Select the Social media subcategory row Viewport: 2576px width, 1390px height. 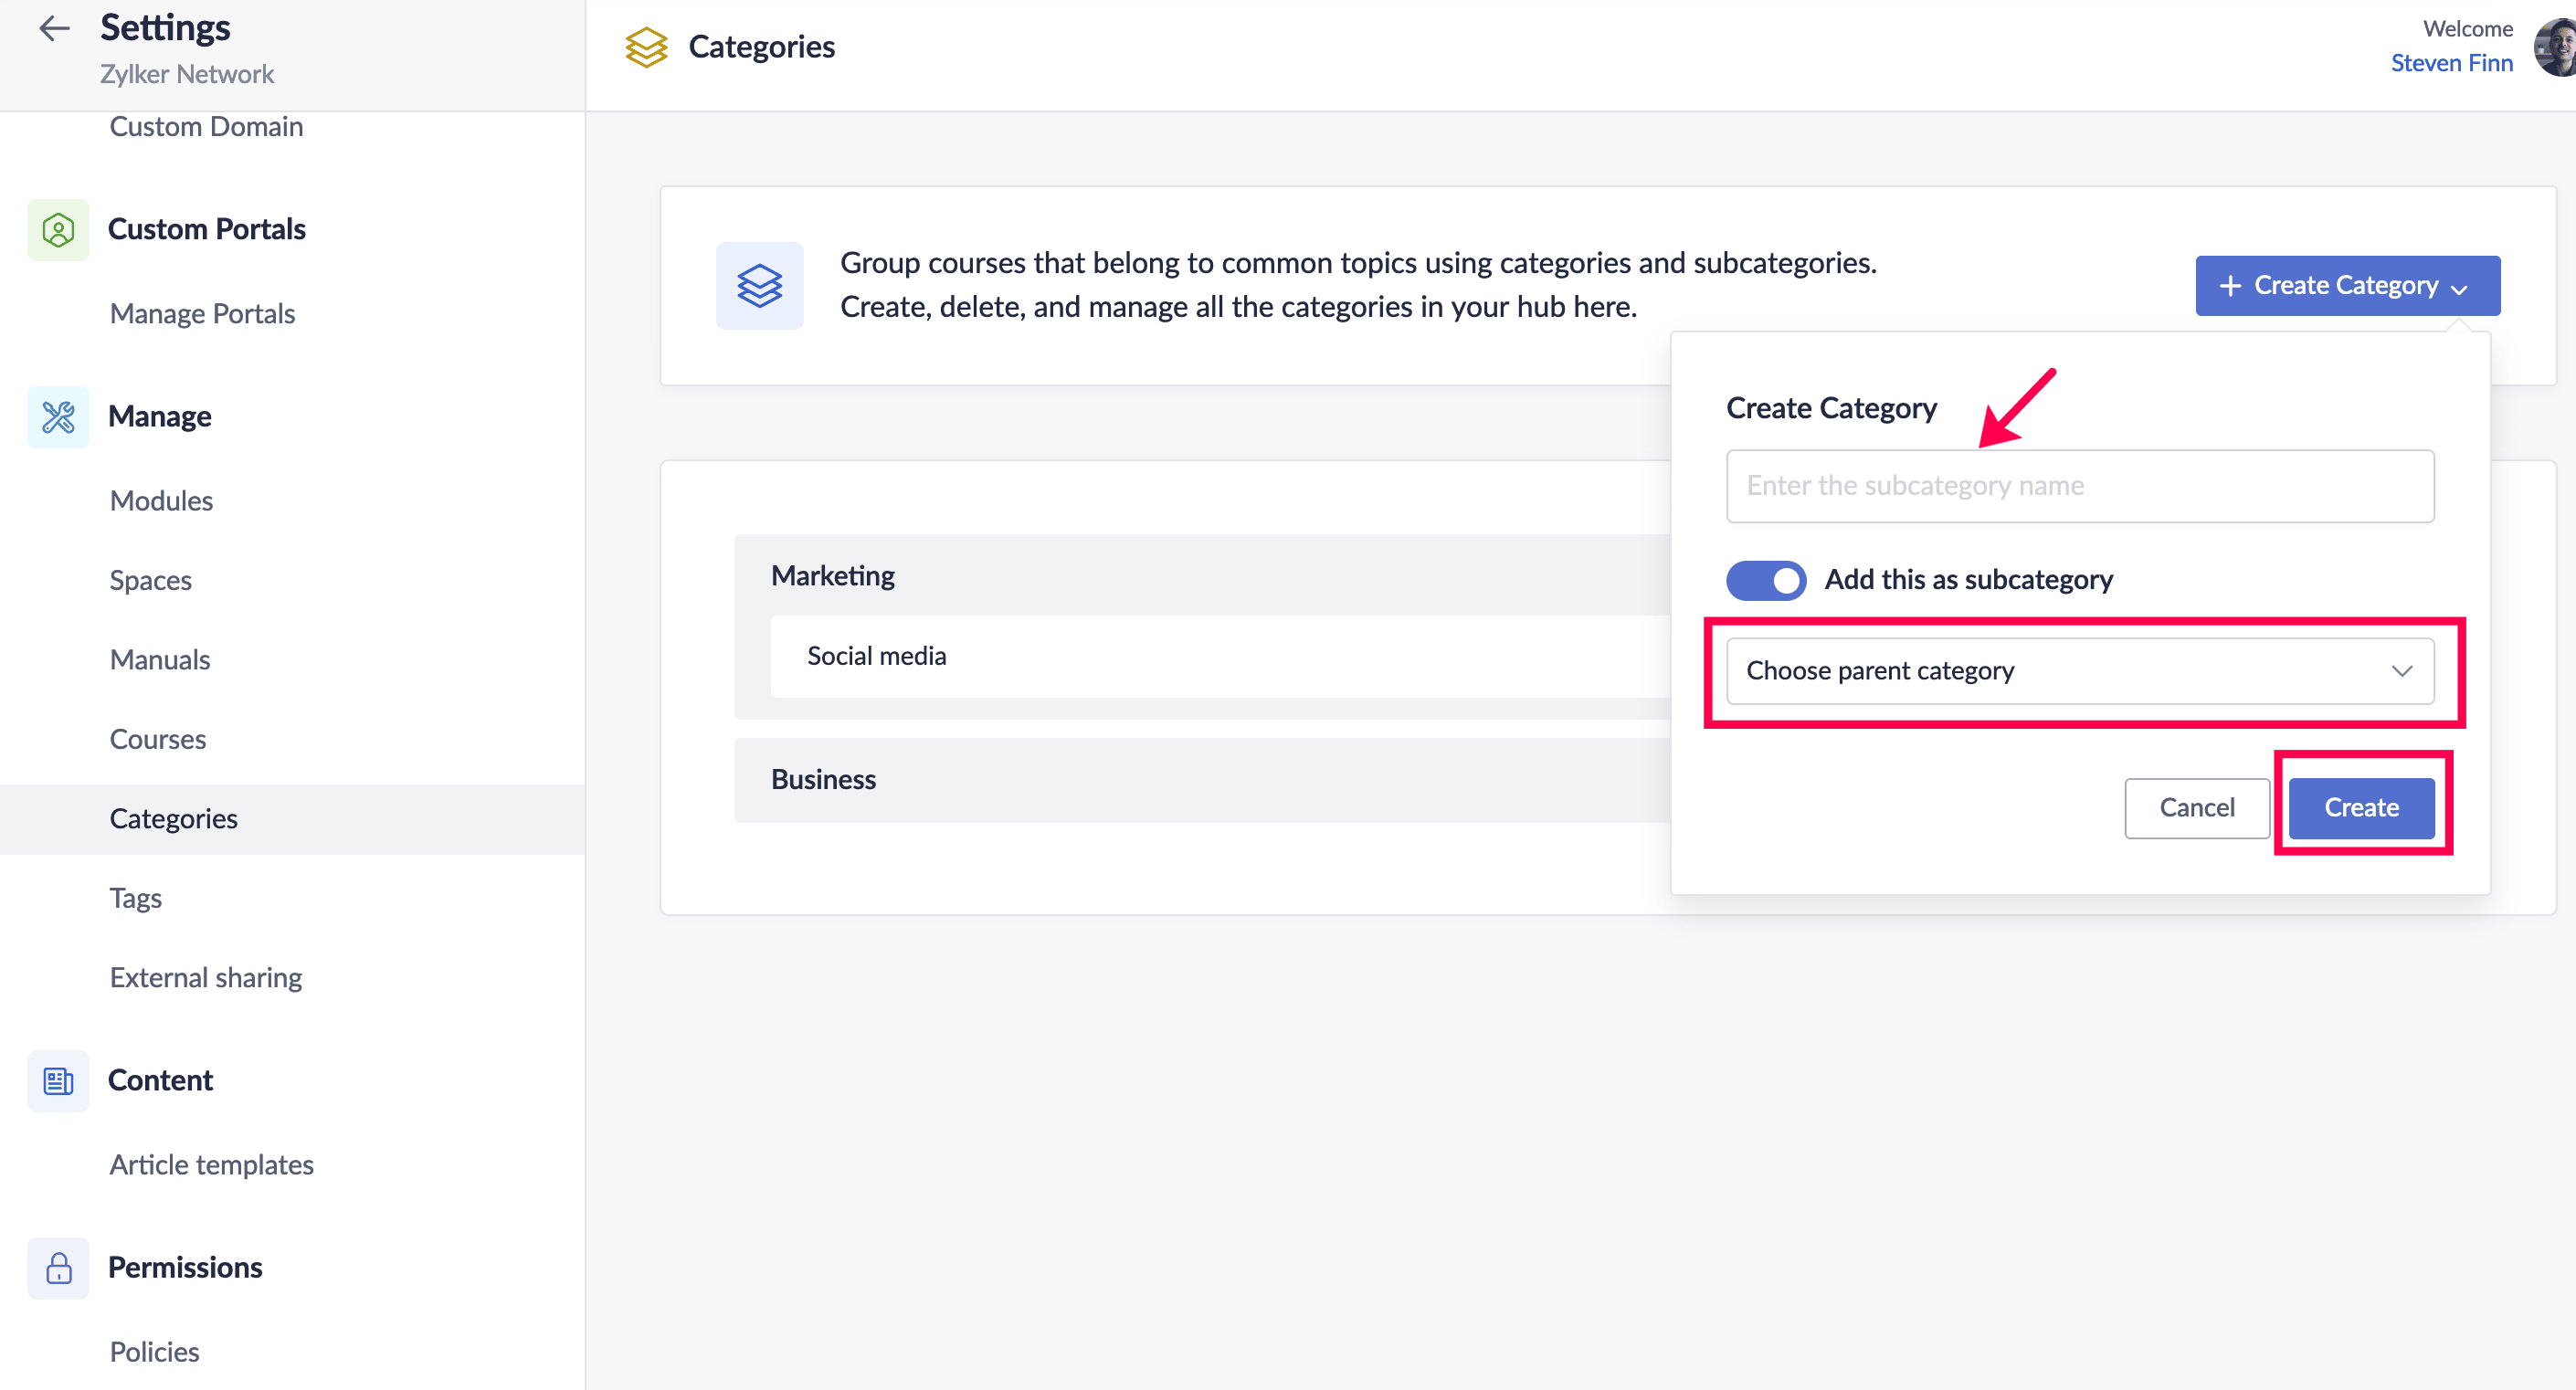1220,656
